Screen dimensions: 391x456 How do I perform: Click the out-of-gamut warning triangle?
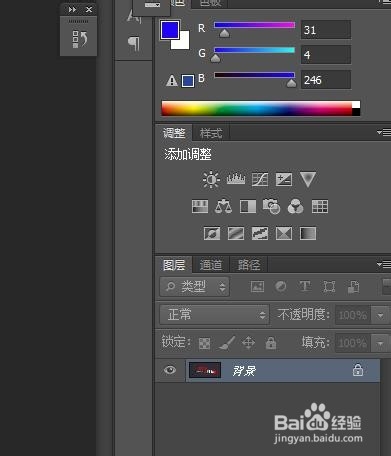tap(172, 81)
